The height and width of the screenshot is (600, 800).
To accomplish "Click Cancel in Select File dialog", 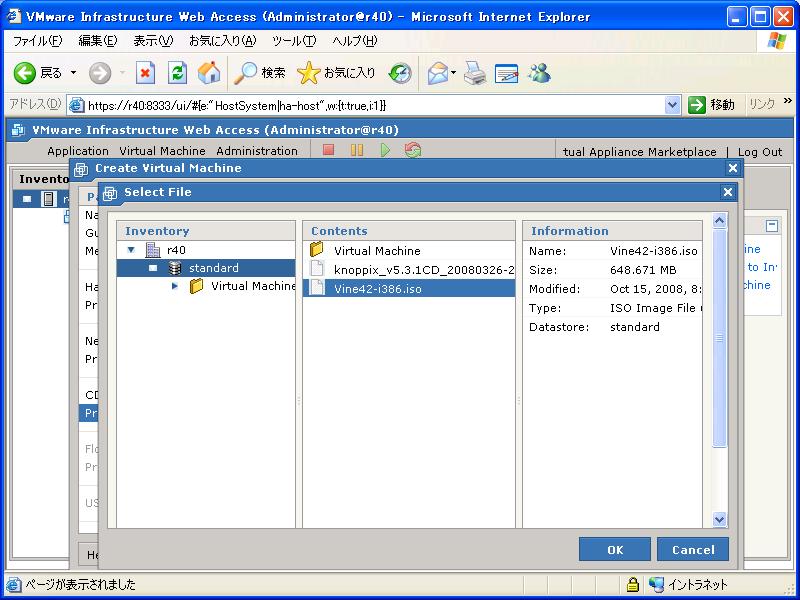I will (x=693, y=549).
